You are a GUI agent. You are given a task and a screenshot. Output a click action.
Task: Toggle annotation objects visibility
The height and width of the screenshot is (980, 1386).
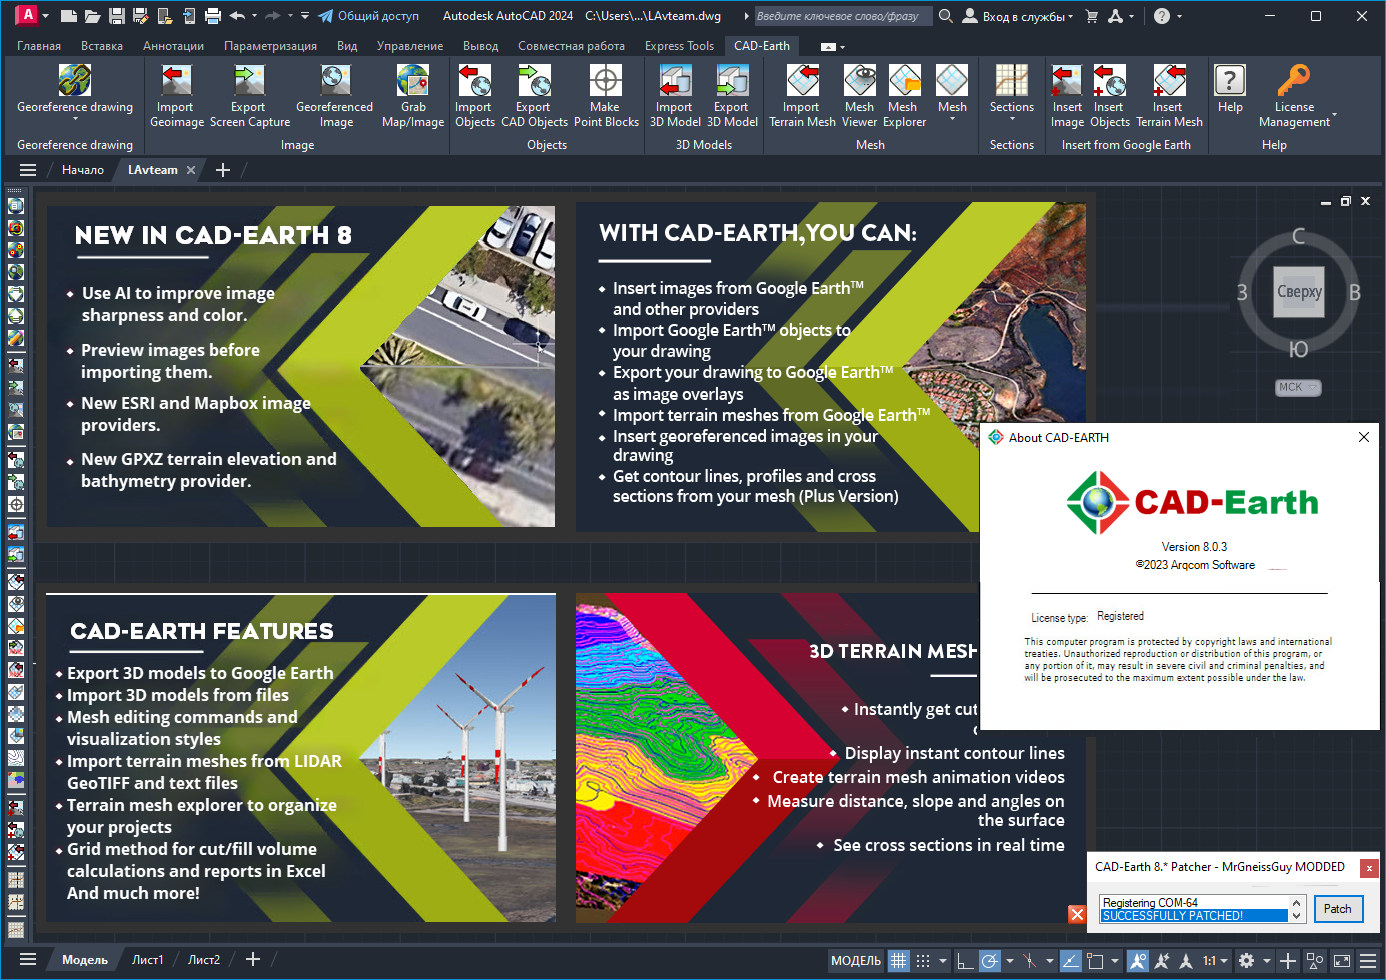[x=1138, y=960]
